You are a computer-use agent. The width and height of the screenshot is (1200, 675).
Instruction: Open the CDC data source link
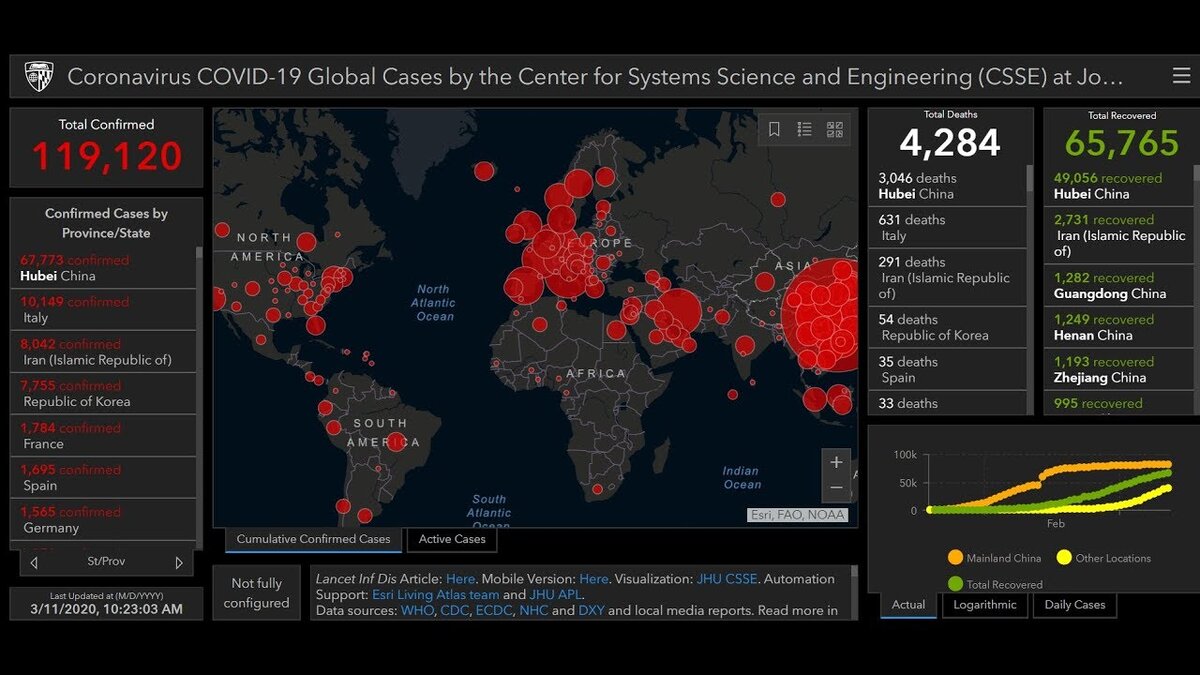453,611
